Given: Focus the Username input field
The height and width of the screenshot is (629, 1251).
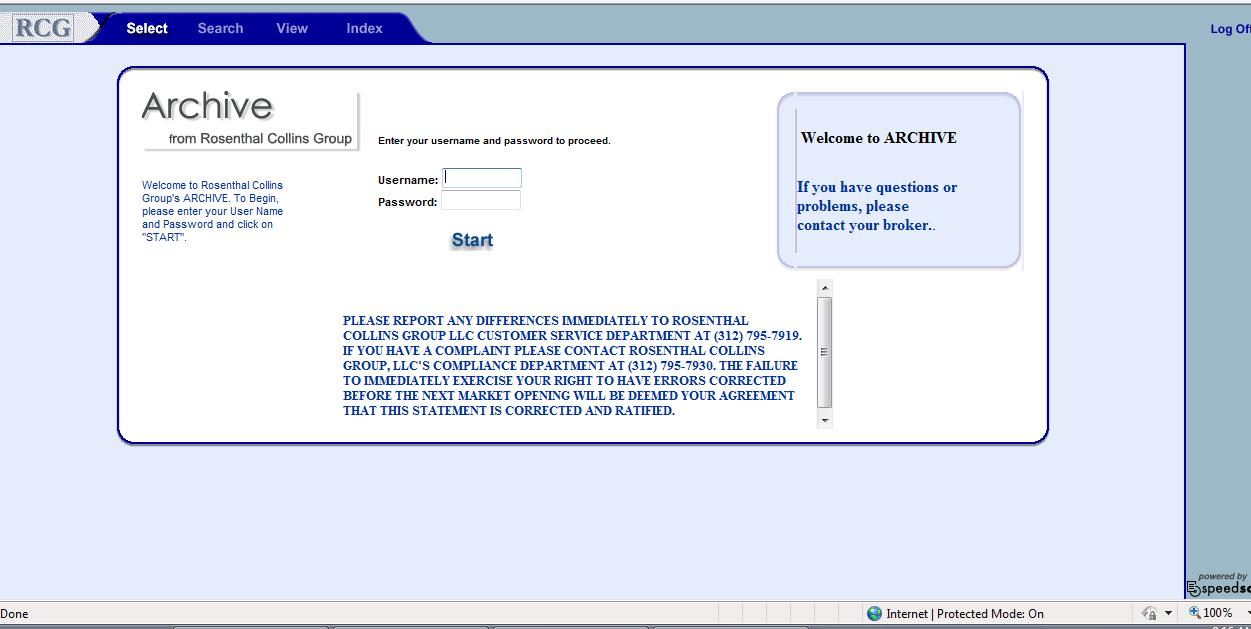Looking at the screenshot, I should coord(482,178).
